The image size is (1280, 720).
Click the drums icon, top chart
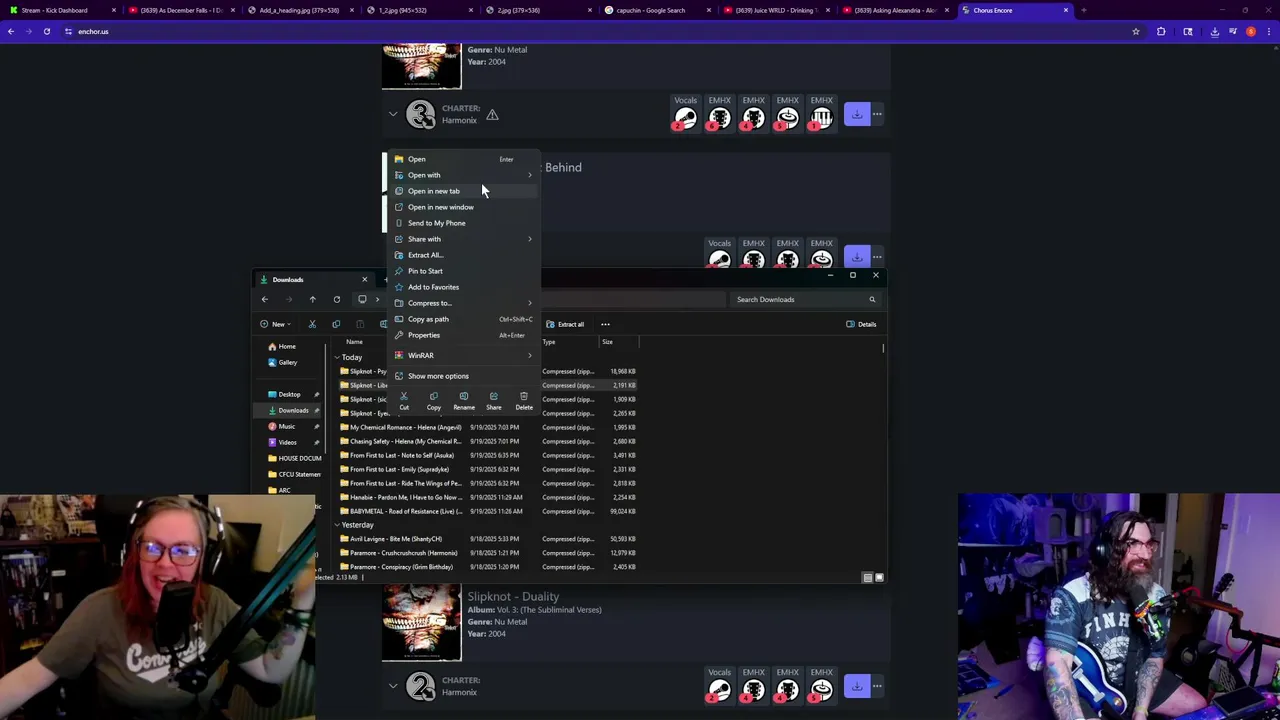(x=787, y=118)
